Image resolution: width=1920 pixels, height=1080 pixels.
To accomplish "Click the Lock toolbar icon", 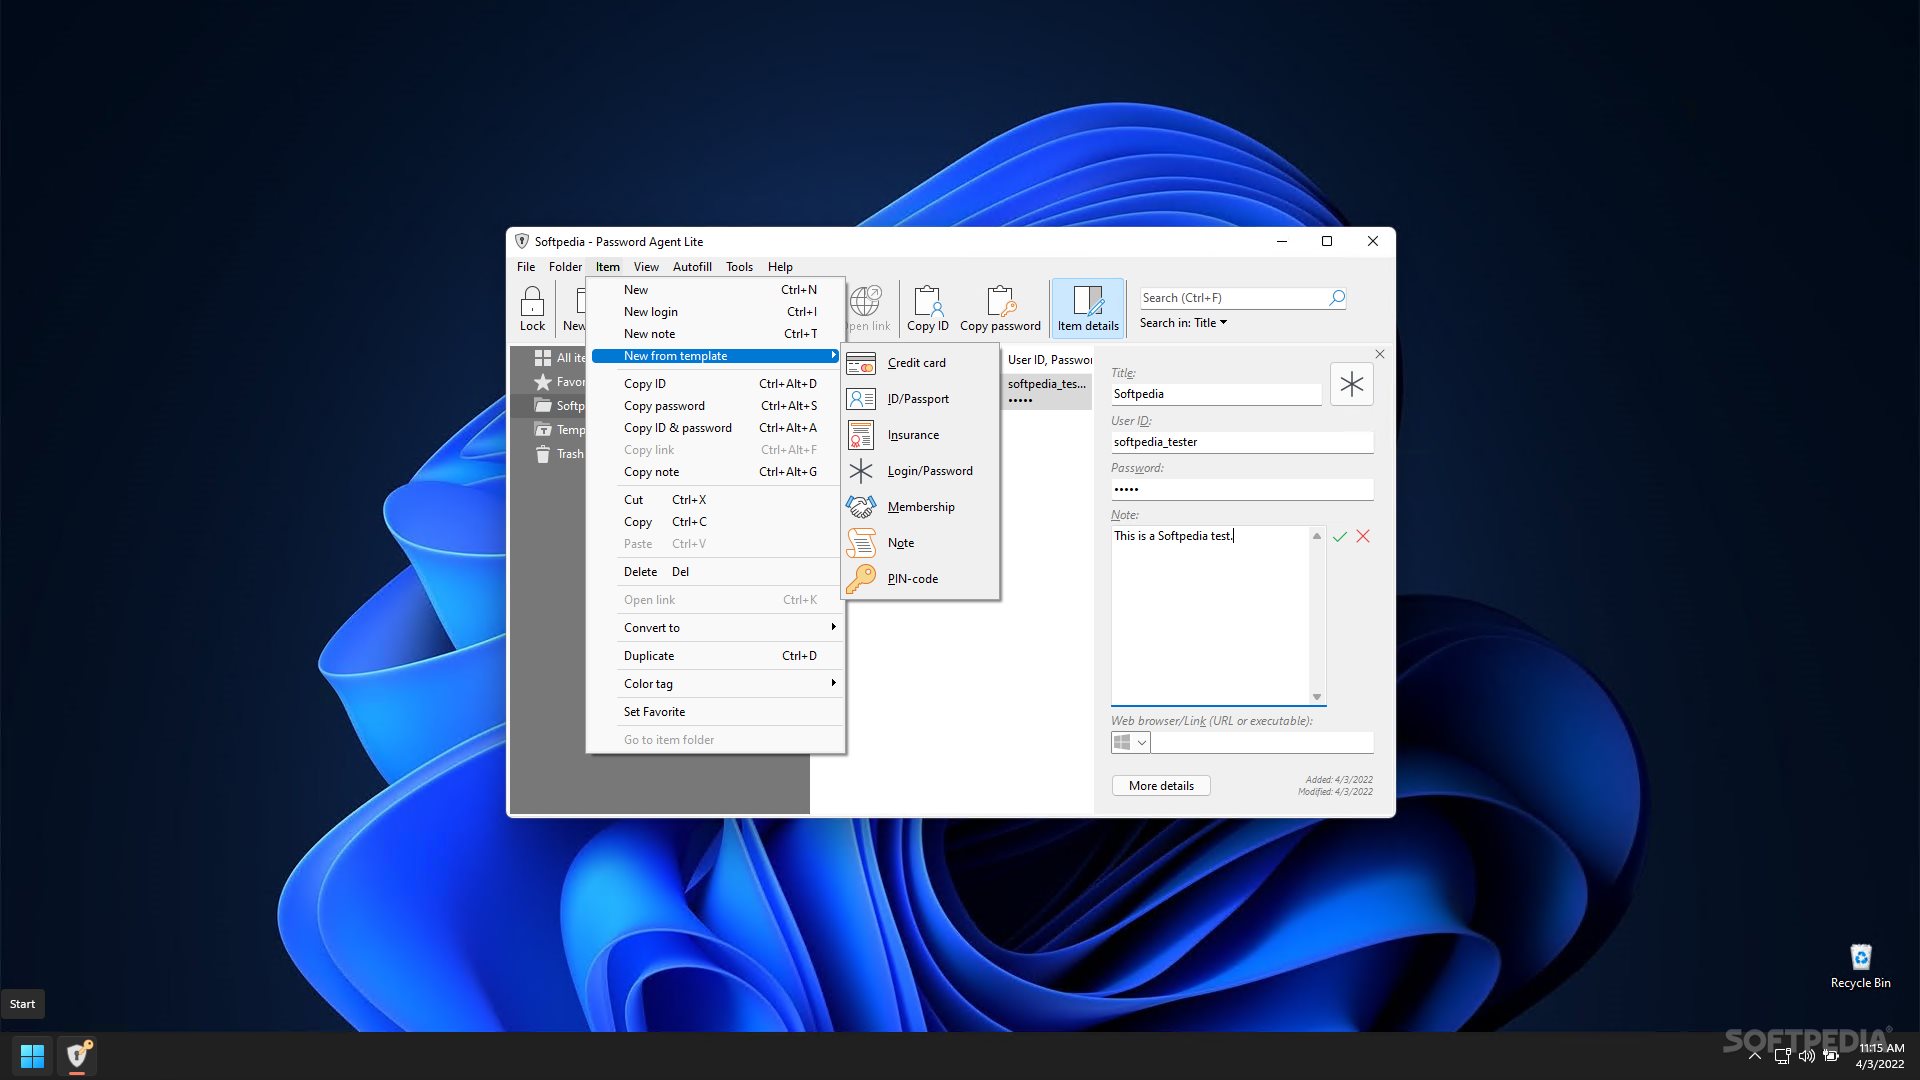I will point(532,308).
